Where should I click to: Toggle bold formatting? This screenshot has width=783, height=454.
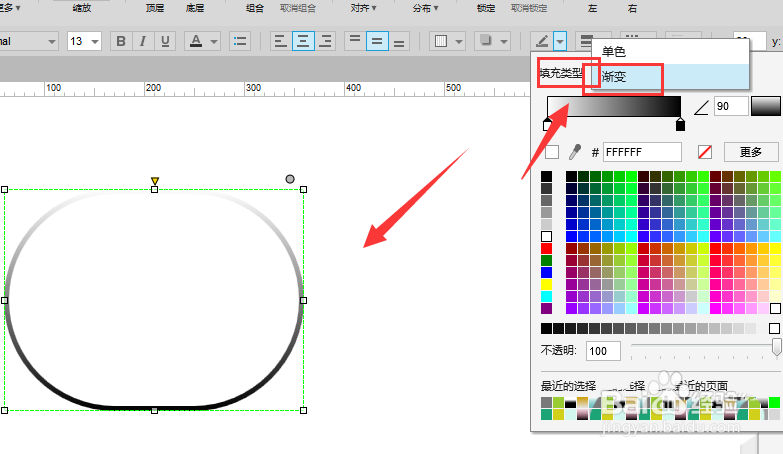coord(121,41)
